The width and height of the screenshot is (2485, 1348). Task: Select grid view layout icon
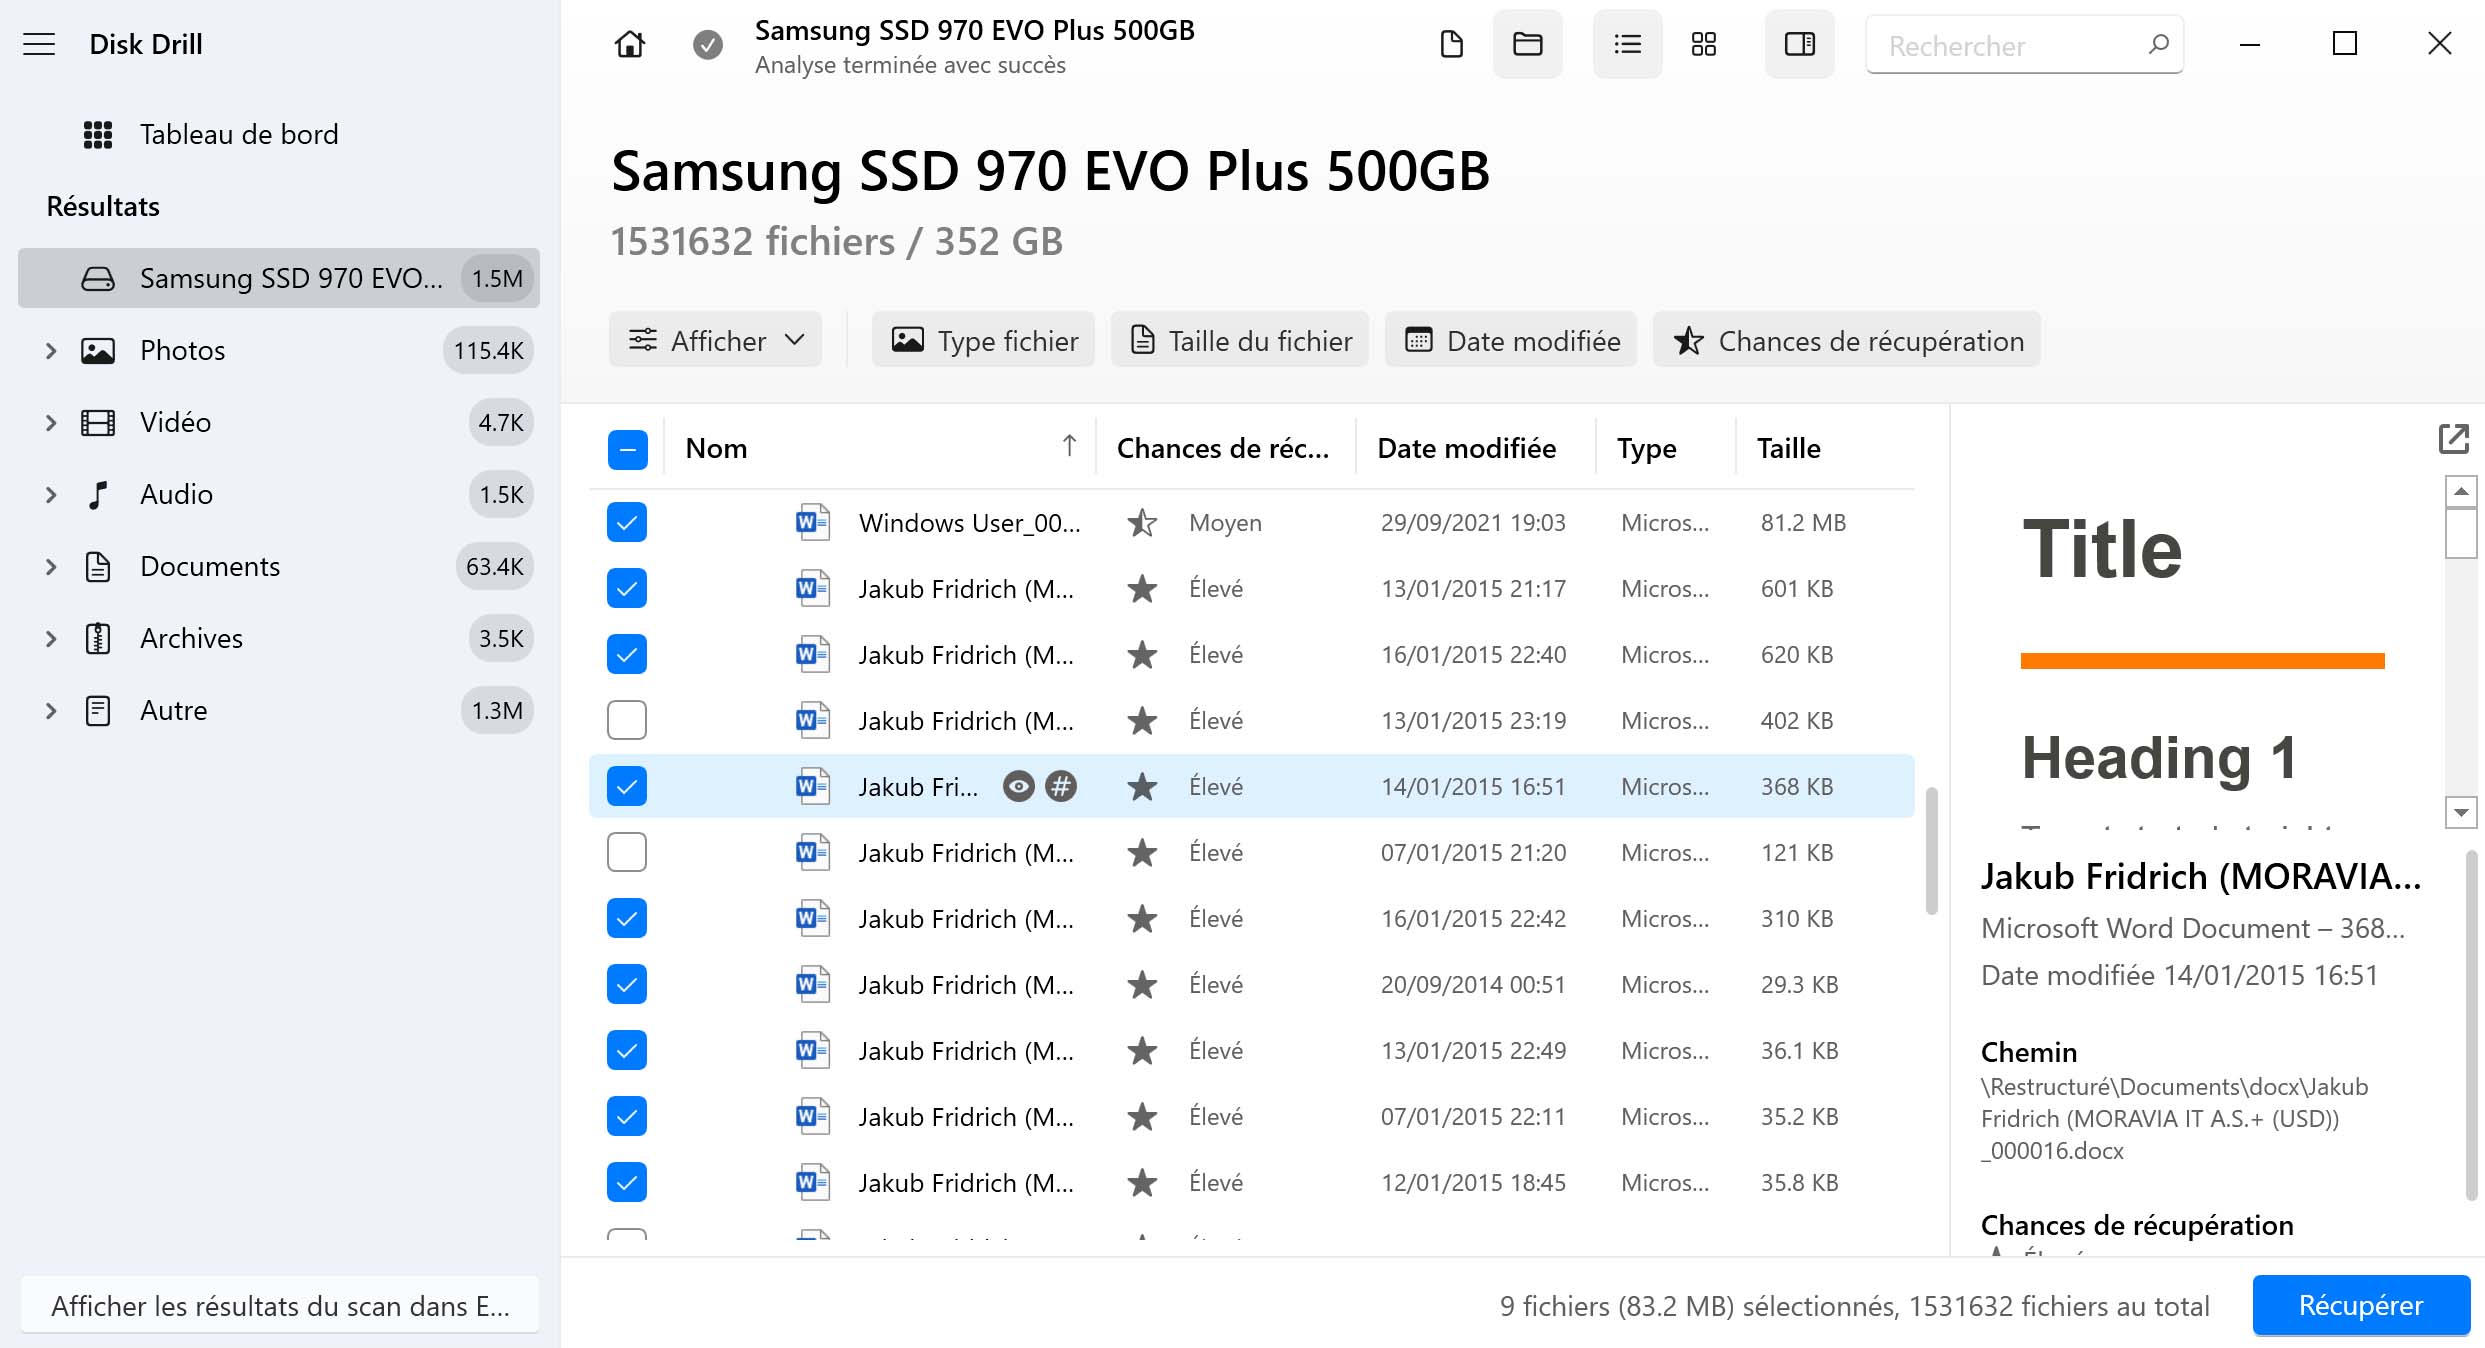(1703, 44)
